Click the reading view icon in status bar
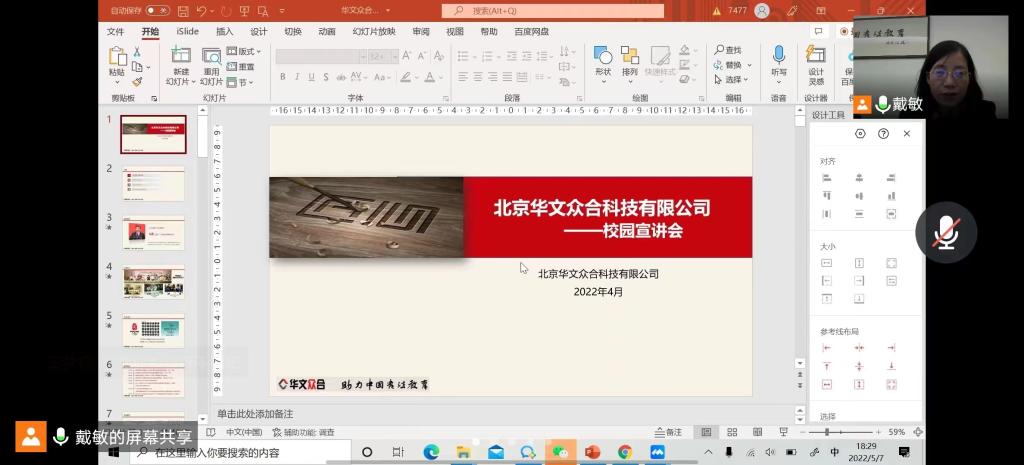1024x465 pixels. (x=758, y=432)
